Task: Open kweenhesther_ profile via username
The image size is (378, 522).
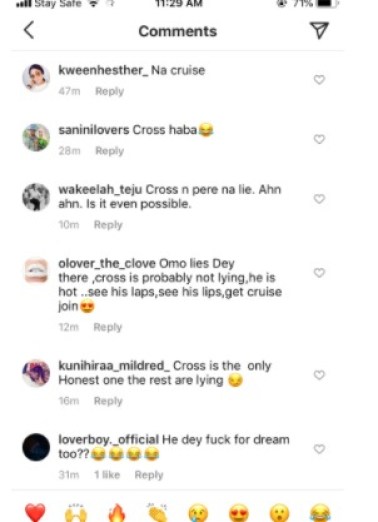Action: pos(103,70)
